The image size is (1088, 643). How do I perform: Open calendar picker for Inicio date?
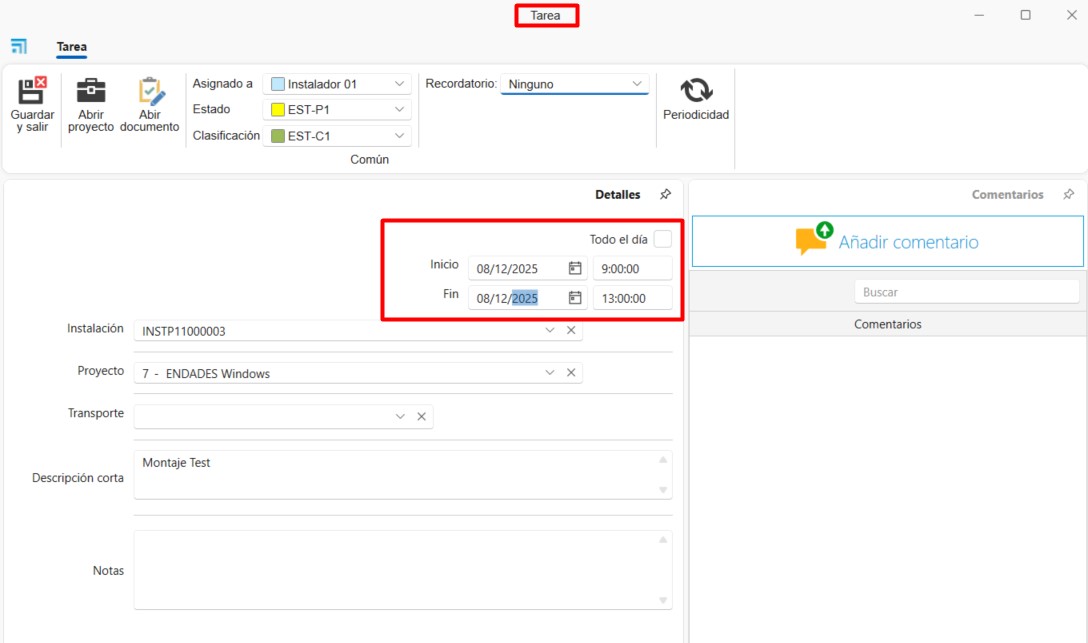575,268
